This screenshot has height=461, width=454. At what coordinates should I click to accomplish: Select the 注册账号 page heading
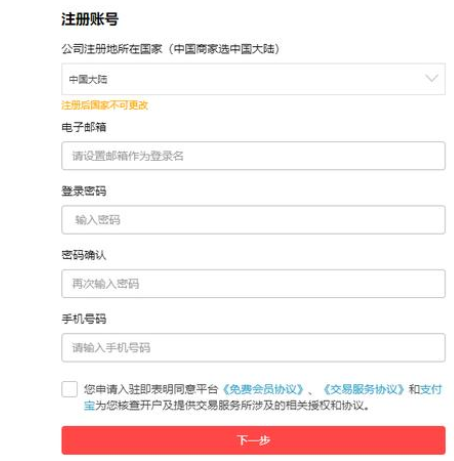[x=90, y=19]
